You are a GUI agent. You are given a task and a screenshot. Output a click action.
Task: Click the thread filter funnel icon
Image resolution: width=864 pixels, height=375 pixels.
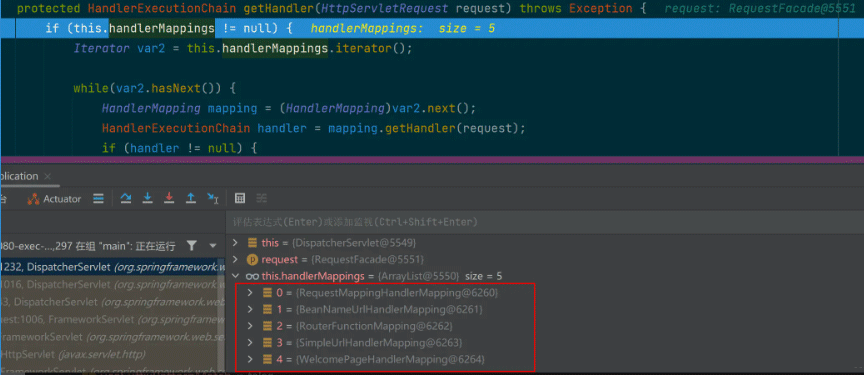tap(191, 245)
